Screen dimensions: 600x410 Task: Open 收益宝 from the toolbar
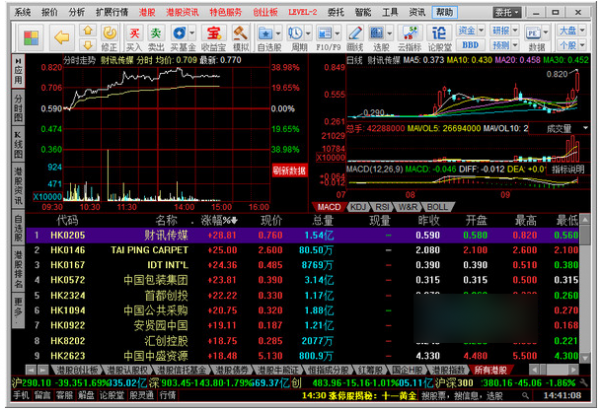pyautogui.click(x=214, y=38)
